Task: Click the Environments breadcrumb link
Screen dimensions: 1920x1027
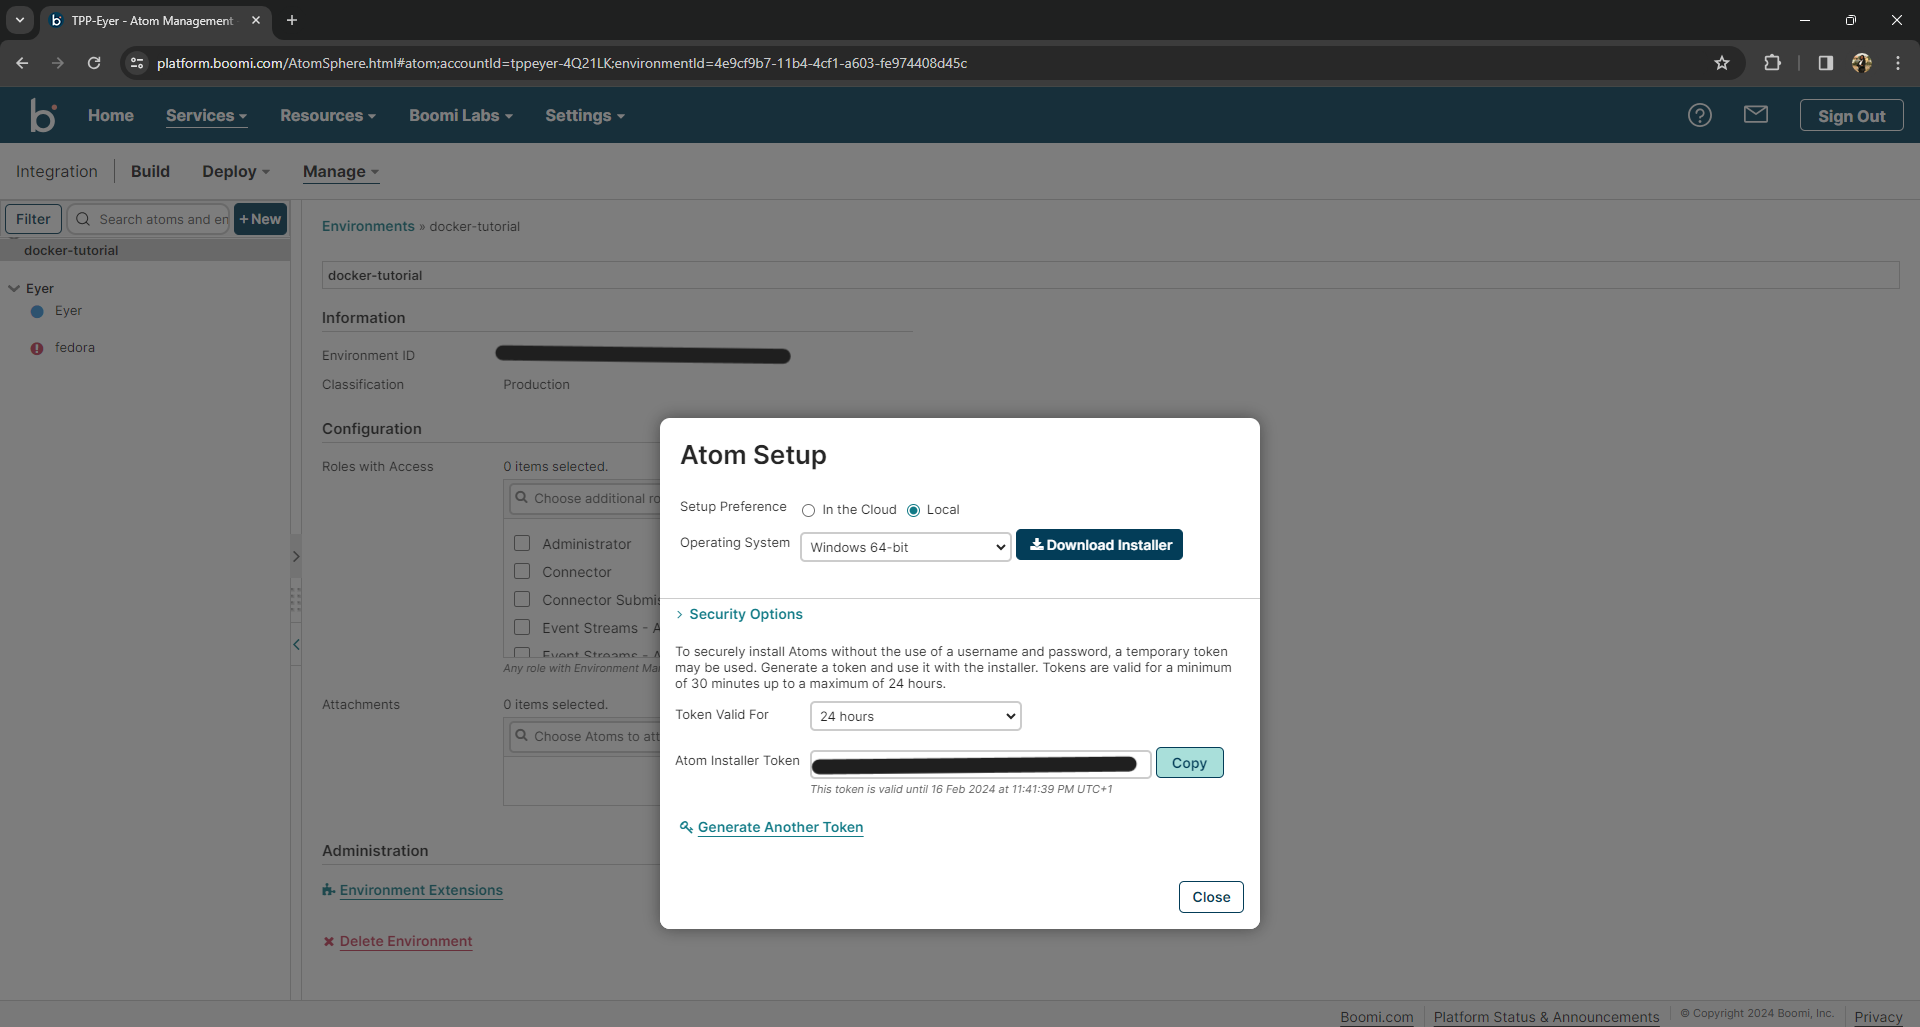Action: pyautogui.click(x=366, y=226)
